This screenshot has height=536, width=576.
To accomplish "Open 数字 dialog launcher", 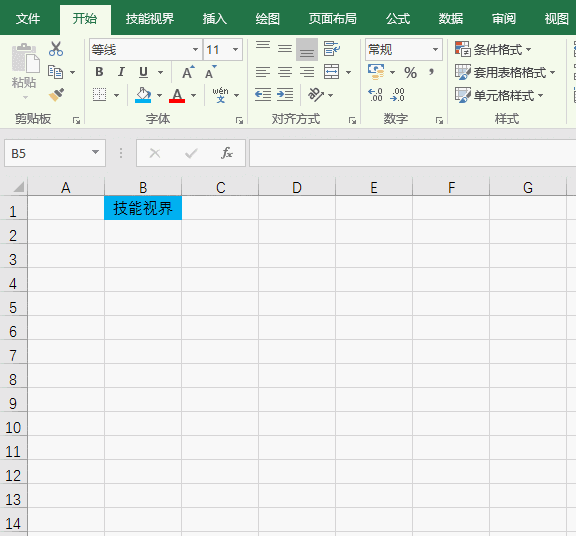I will click(439, 120).
